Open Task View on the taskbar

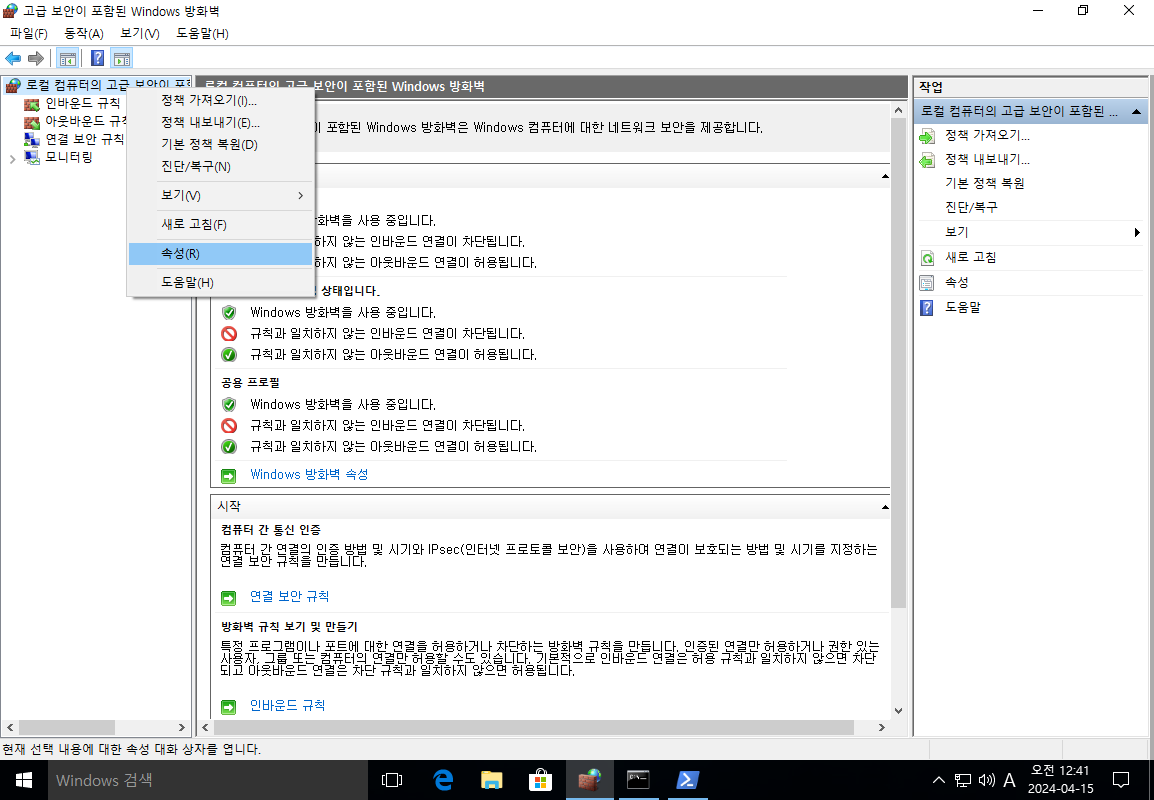(392, 780)
